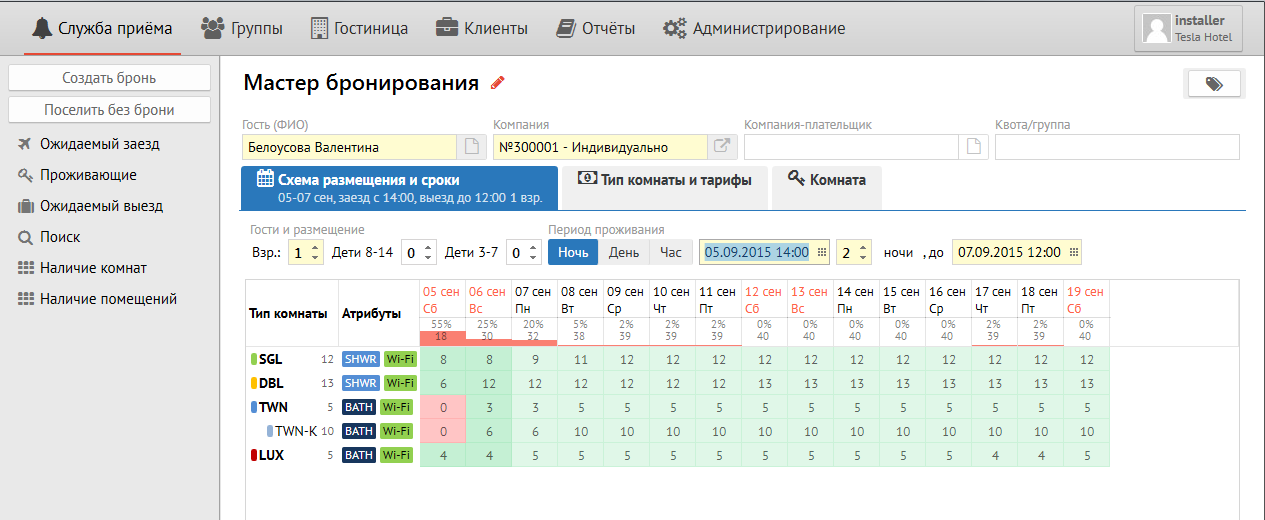The width and height of the screenshot is (1265, 520).
Task: Open the external link icon beside company field
Action: point(721,147)
